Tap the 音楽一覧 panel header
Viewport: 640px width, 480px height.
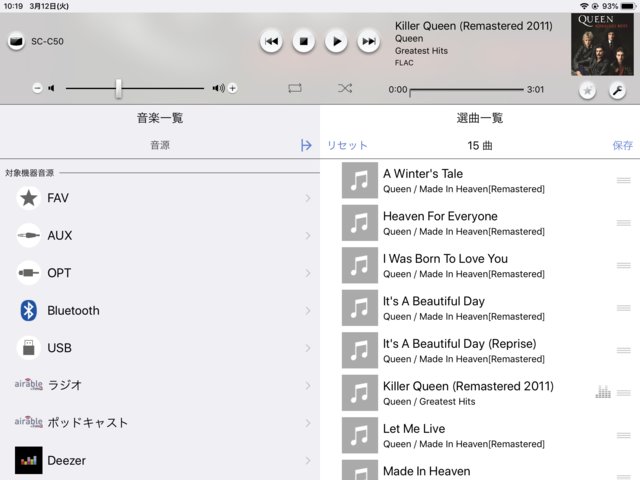[x=160, y=118]
